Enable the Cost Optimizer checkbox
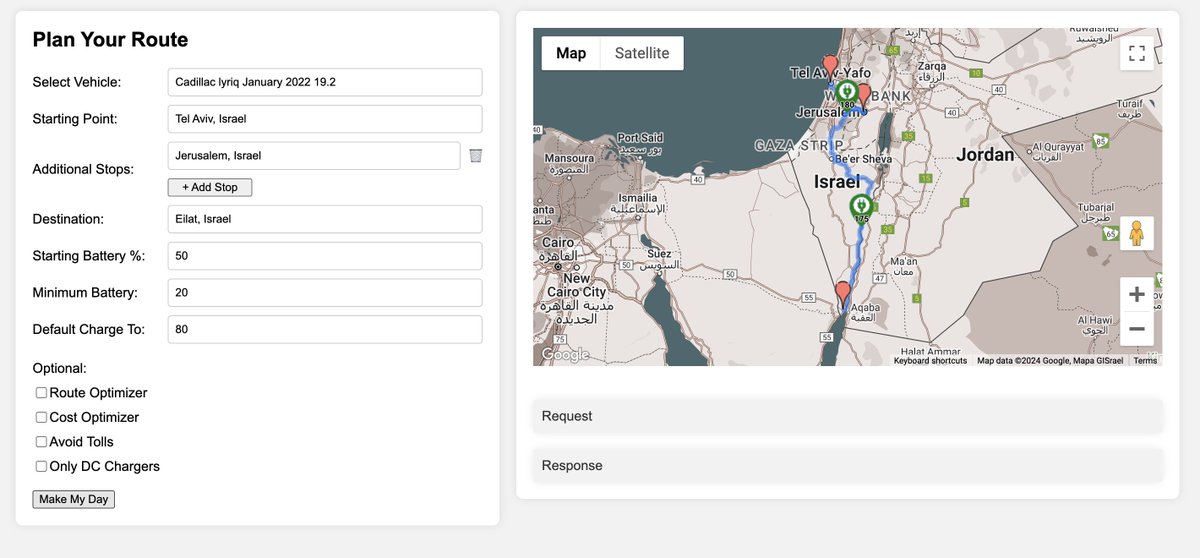This screenshot has height=558, width=1200. pos(42,417)
